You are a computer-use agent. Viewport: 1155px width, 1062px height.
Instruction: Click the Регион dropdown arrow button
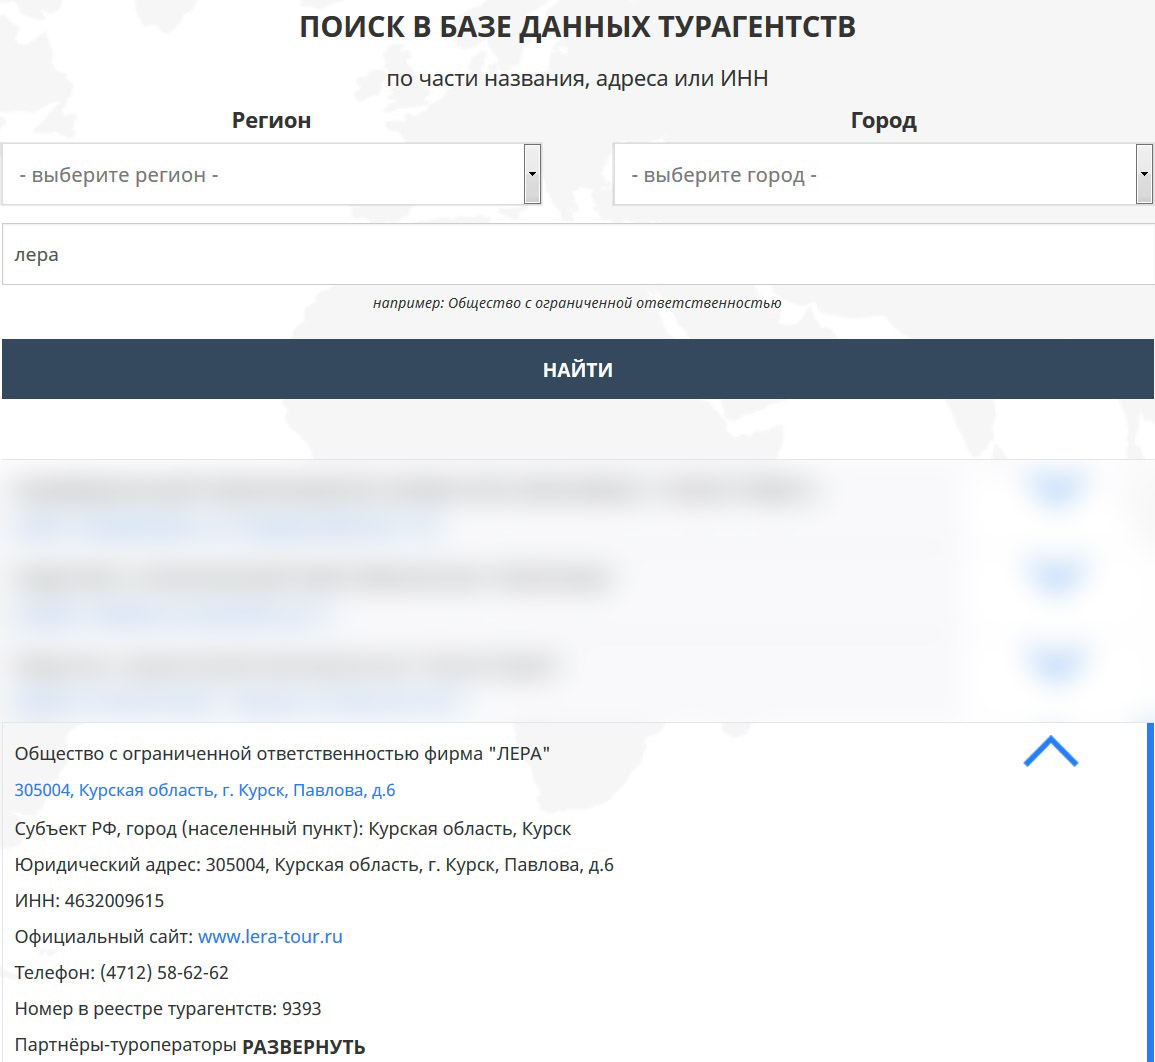coord(532,174)
